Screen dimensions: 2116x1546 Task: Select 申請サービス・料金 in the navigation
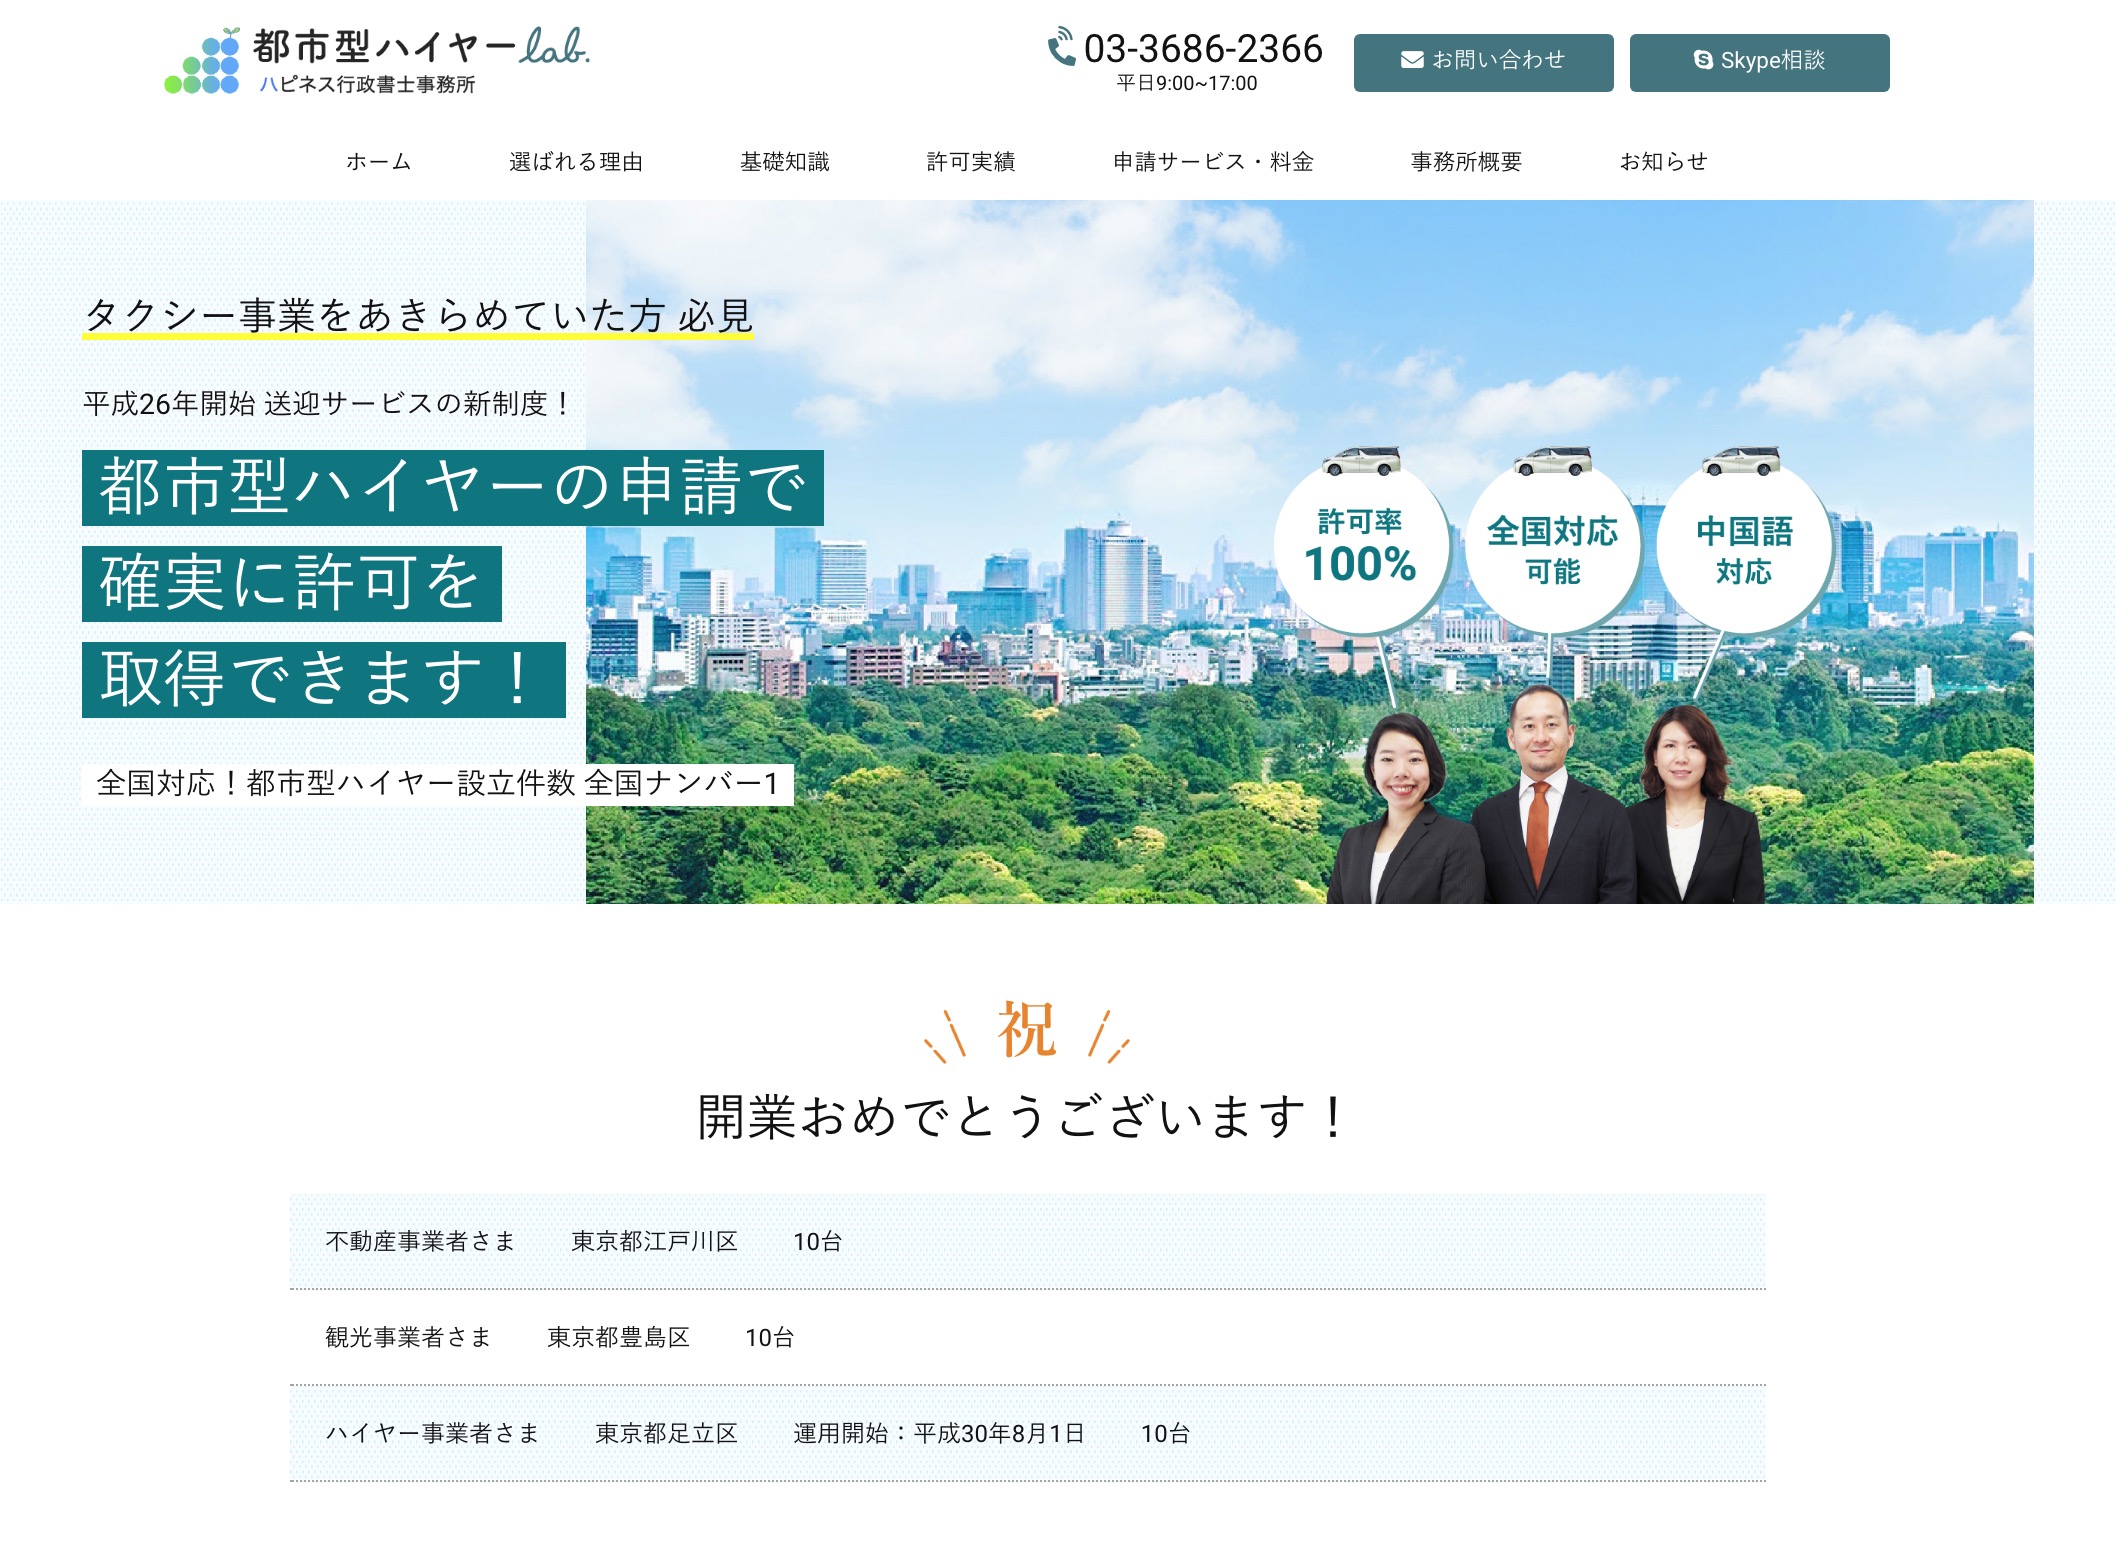(1213, 161)
